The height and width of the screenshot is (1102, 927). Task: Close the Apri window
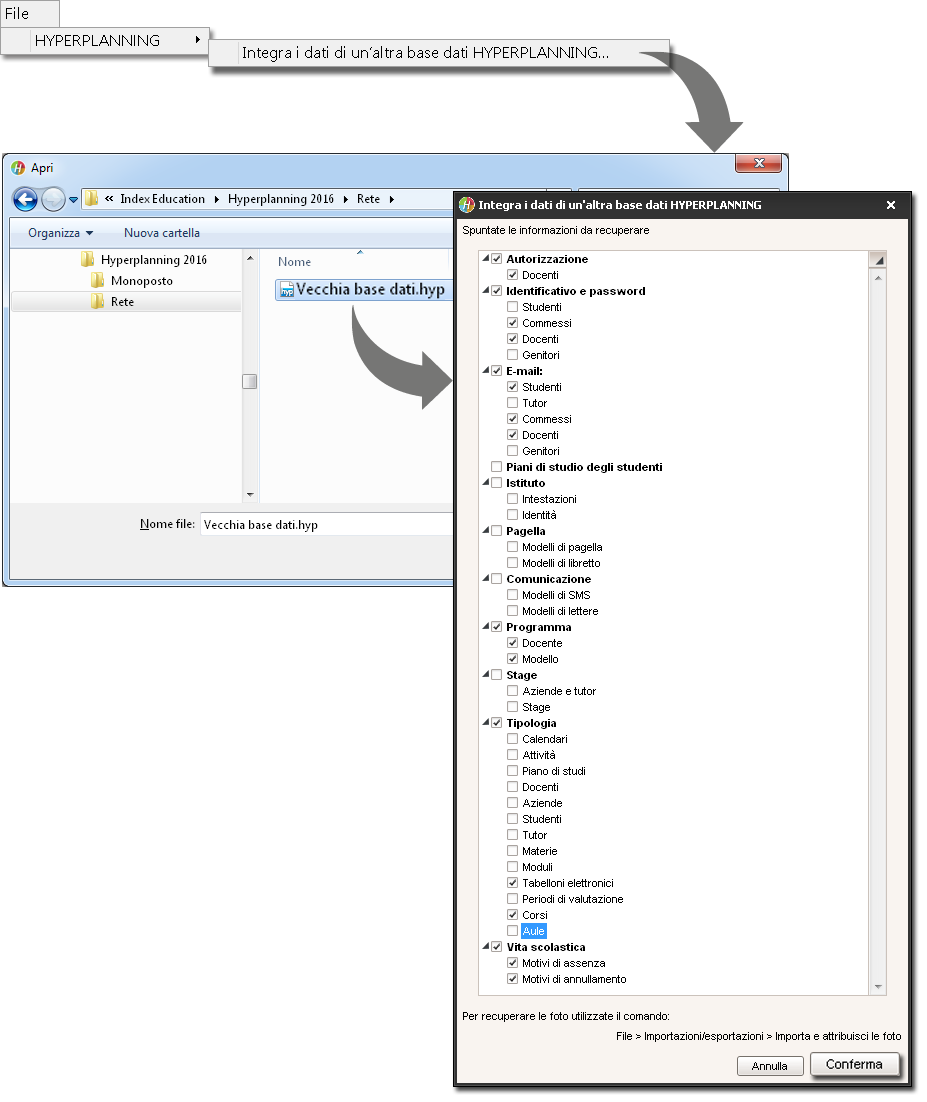(x=758, y=163)
